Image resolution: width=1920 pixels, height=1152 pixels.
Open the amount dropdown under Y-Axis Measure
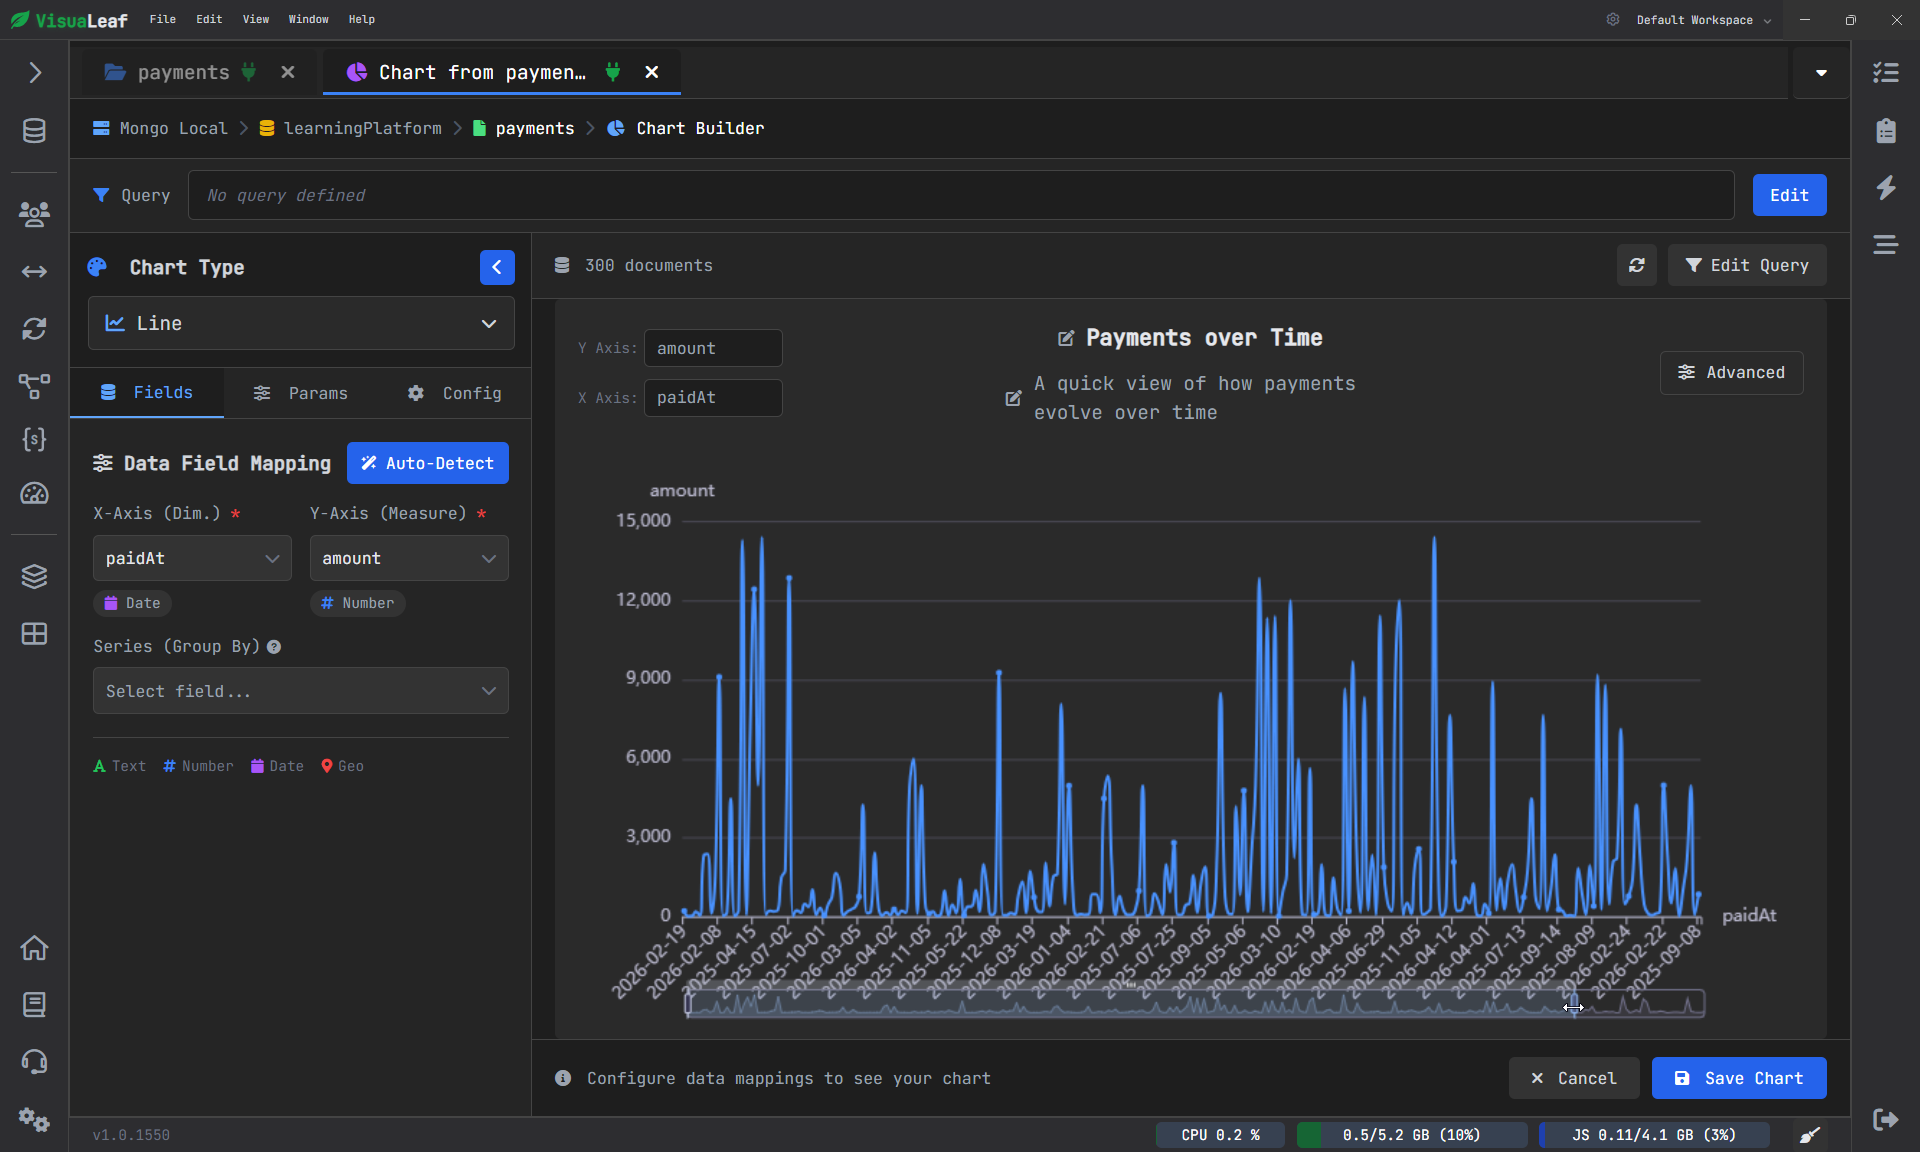[408, 558]
